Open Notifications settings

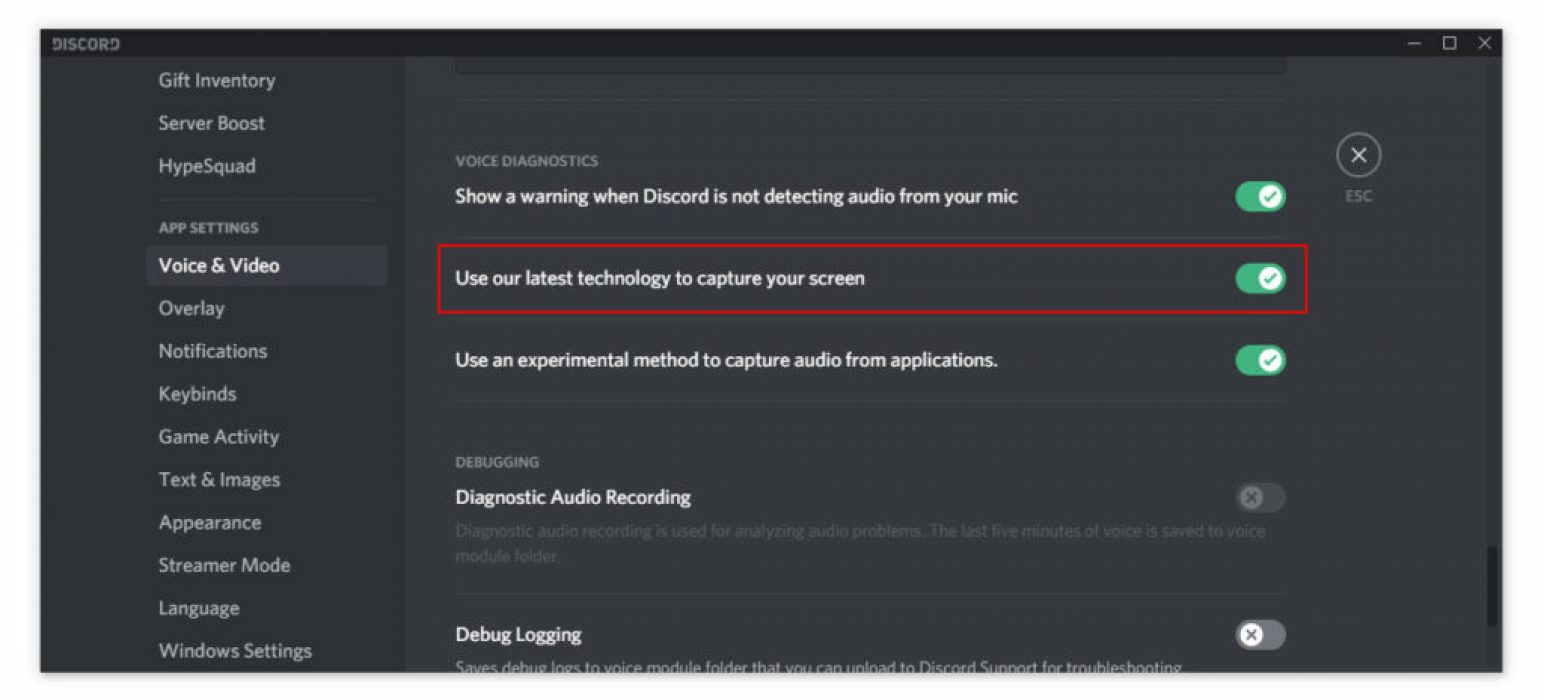[212, 351]
